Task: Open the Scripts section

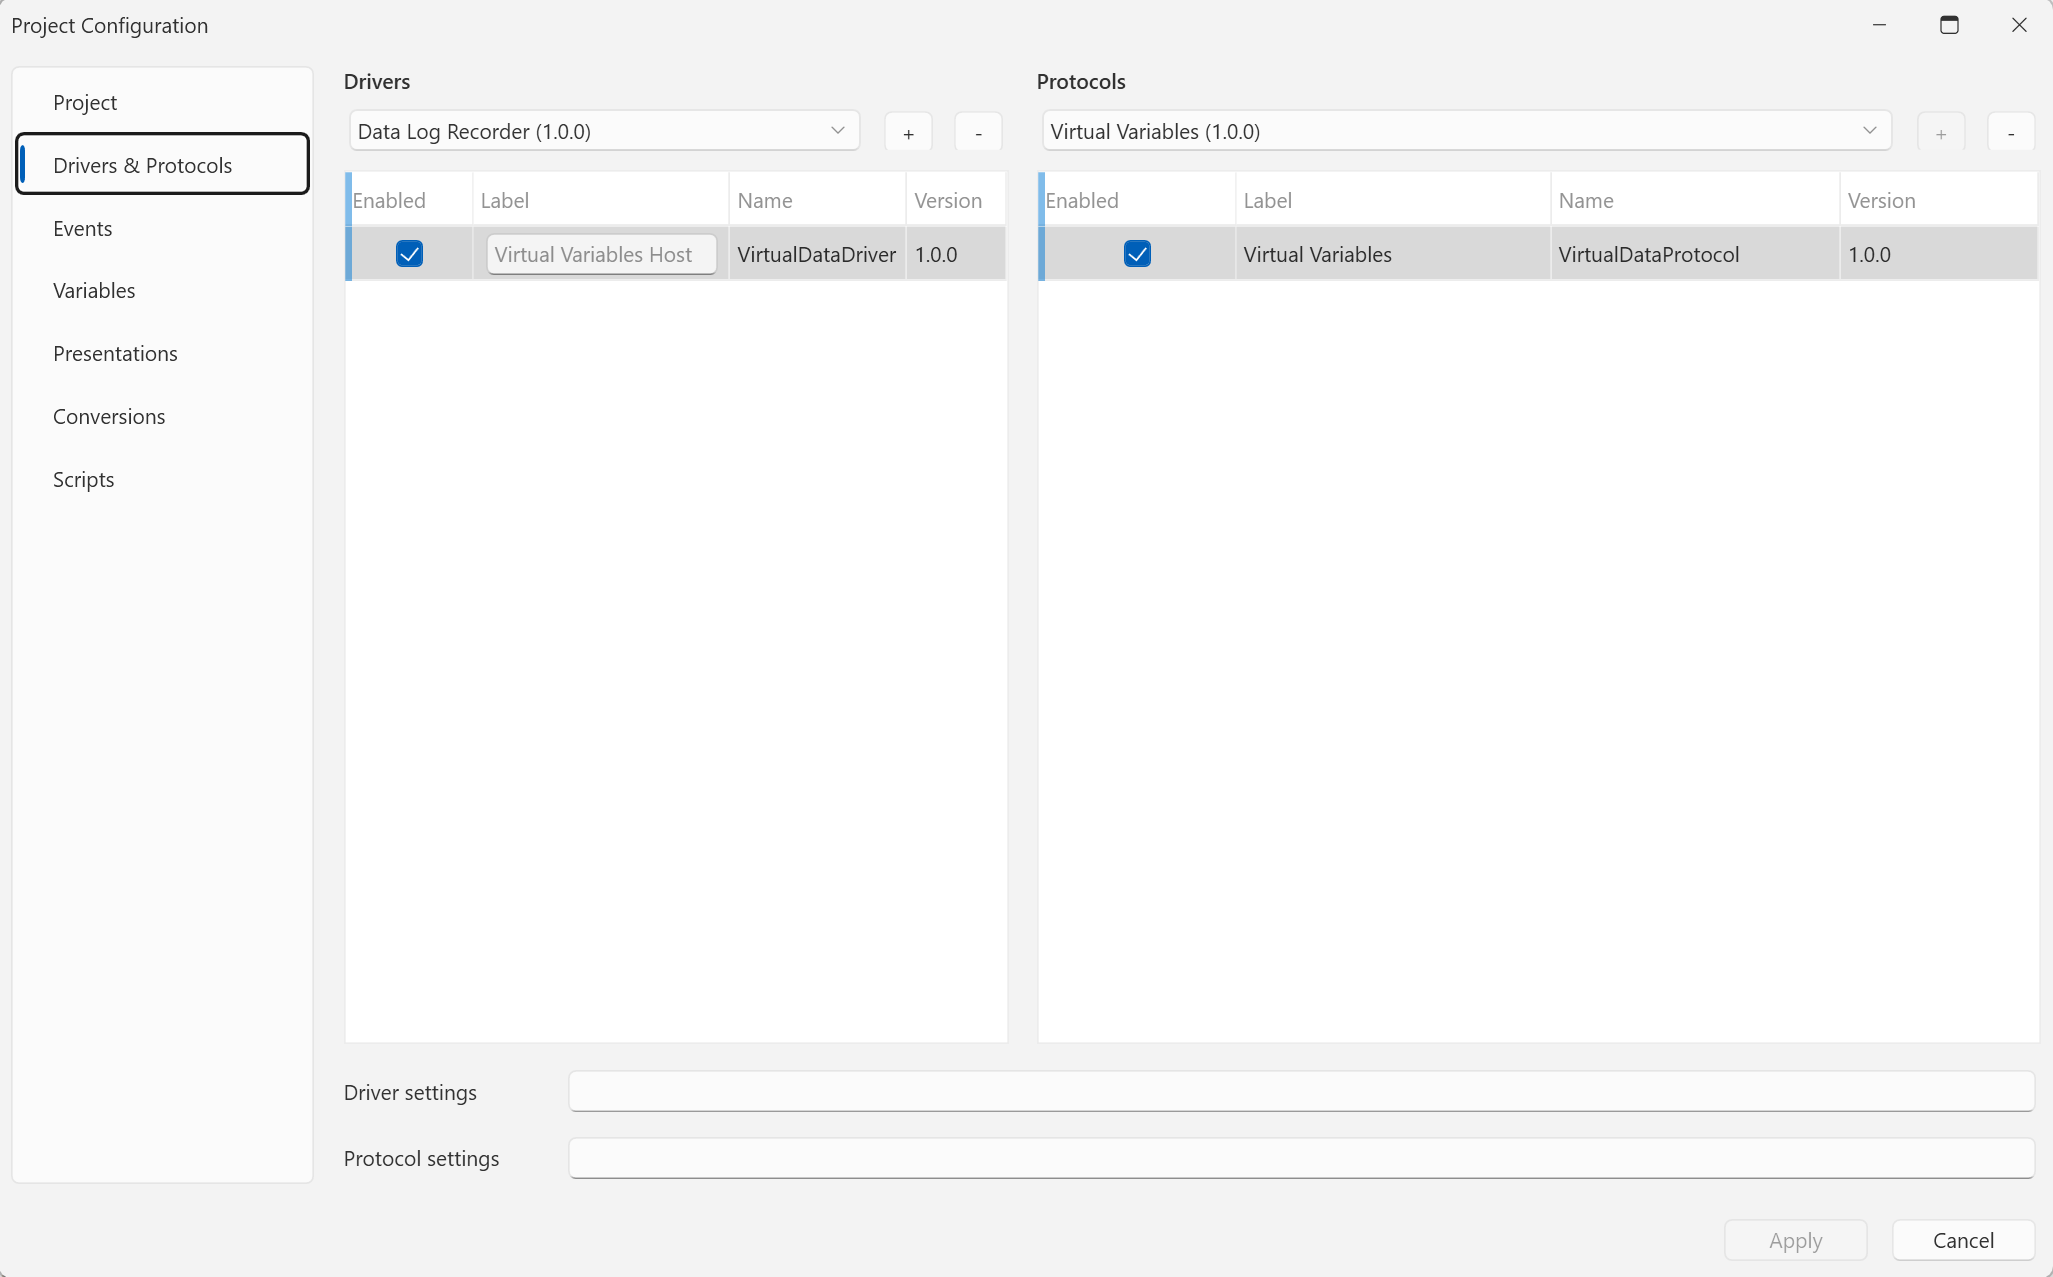Action: click(x=163, y=479)
